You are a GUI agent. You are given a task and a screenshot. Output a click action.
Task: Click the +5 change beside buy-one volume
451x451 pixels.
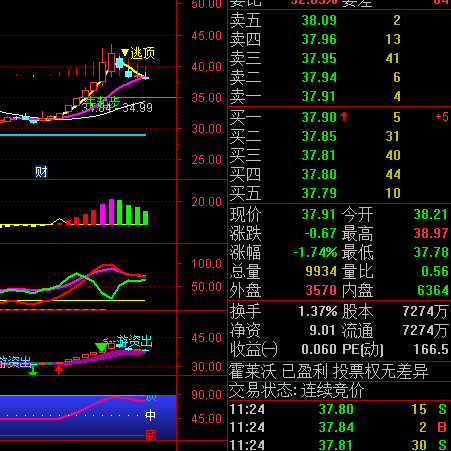point(442,117)
